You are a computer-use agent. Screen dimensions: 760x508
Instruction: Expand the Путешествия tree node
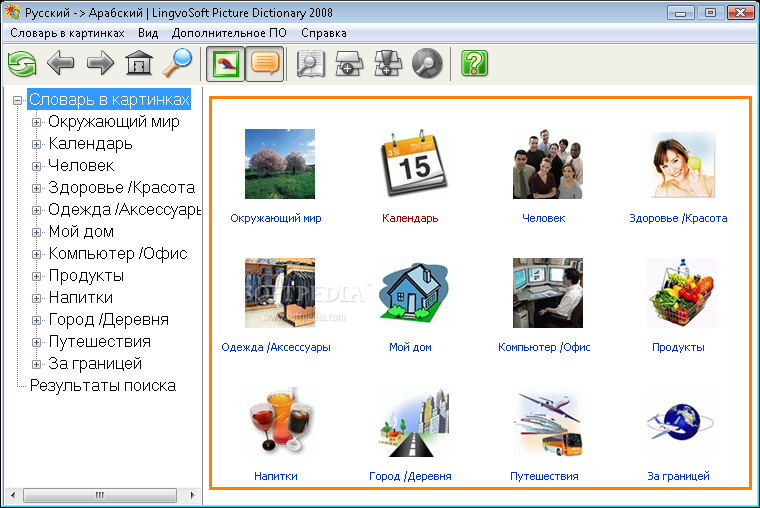coord(36,342)
